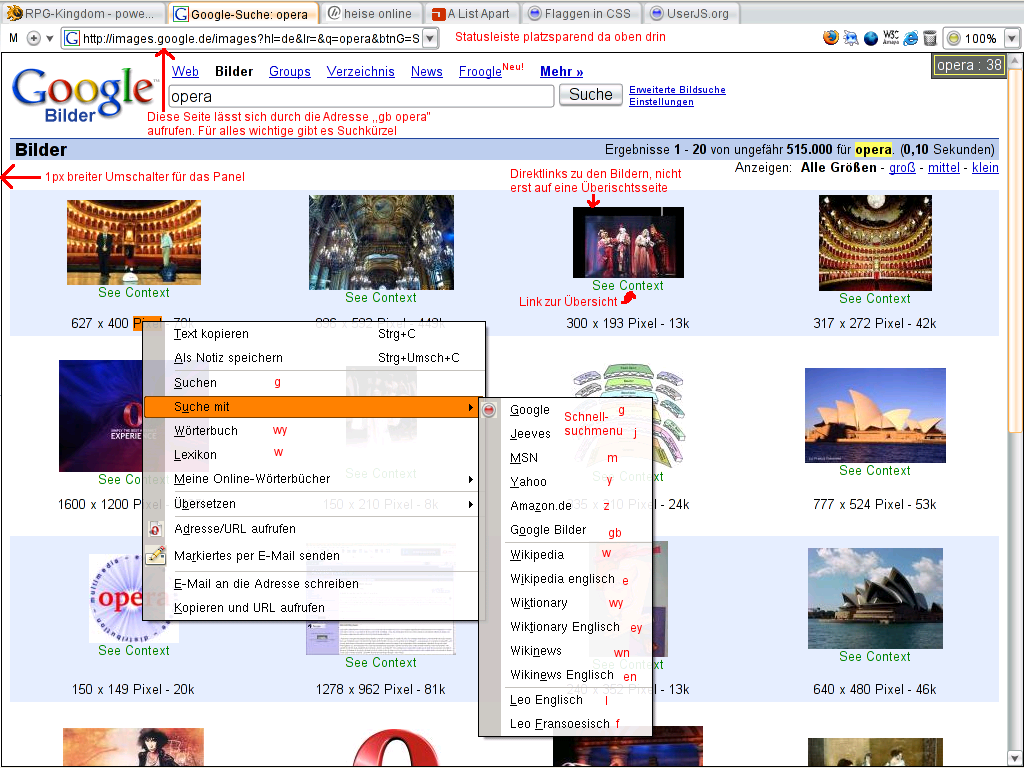Expand the address bar URL history dropdown
Screen dimensions: 1024x768
430,39
